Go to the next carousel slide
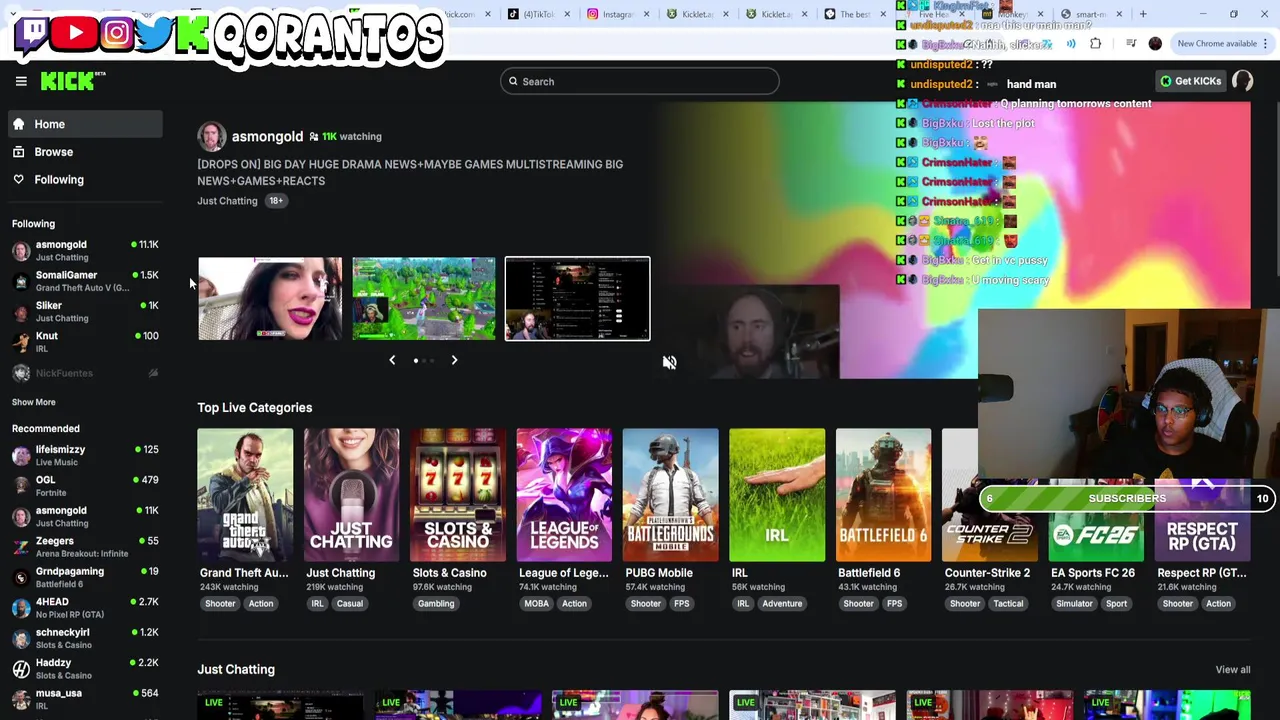 [454, 360]
